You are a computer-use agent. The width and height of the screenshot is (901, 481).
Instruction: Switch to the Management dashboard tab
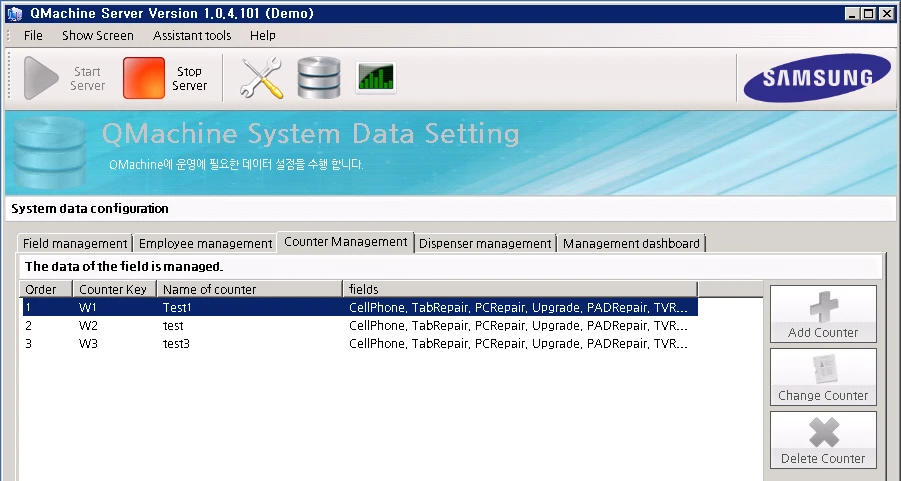point(631,243)
